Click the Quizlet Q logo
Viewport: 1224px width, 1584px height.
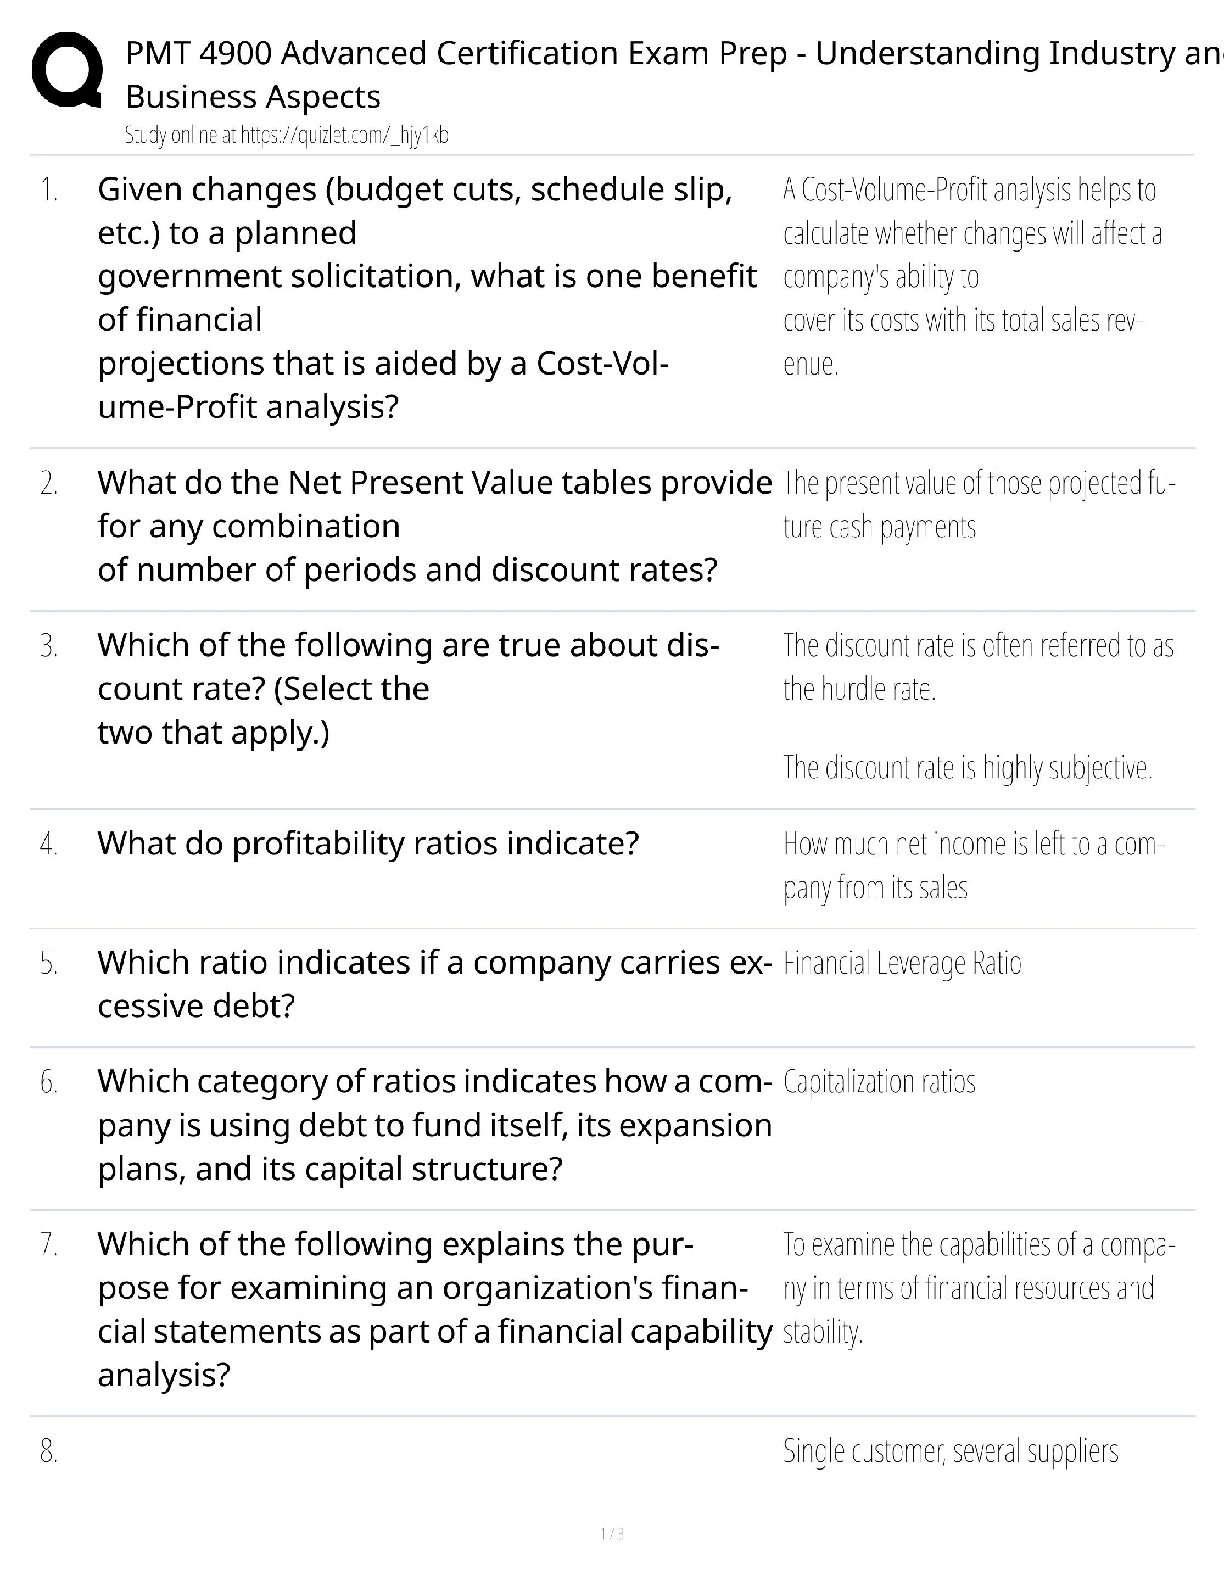tap(66, 72)
